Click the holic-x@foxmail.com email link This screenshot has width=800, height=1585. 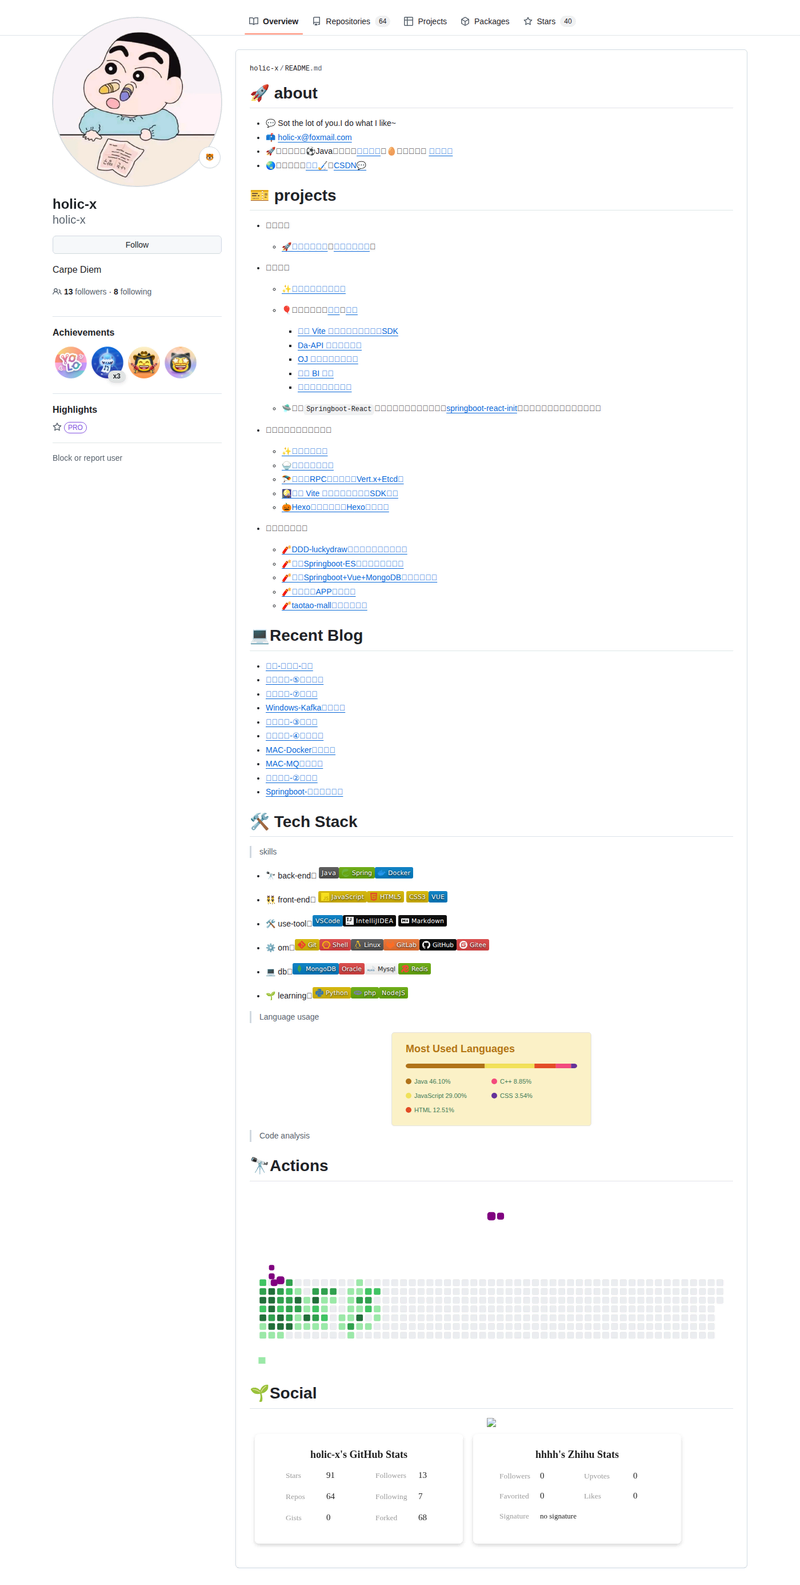pyautogui.click(x=315, y=137)
